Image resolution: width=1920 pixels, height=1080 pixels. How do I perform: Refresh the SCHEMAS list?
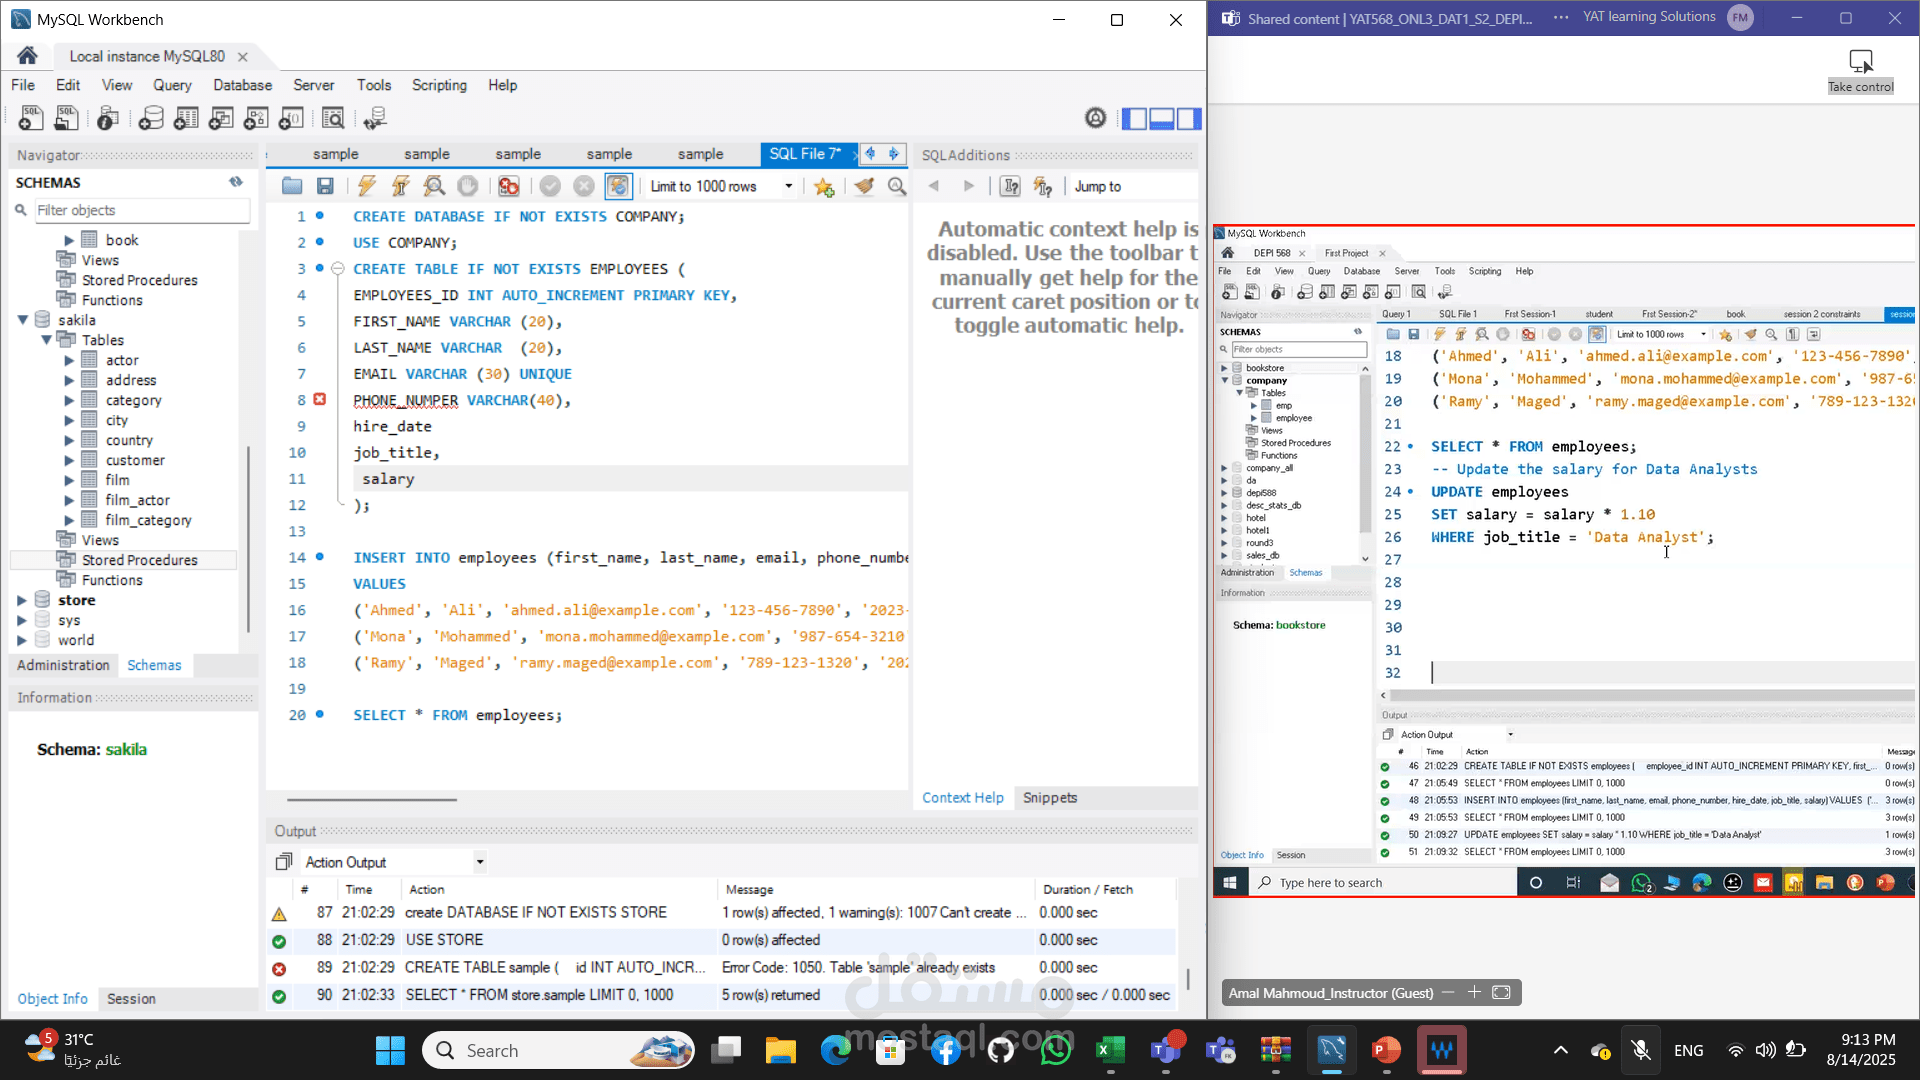pos(236,182)
